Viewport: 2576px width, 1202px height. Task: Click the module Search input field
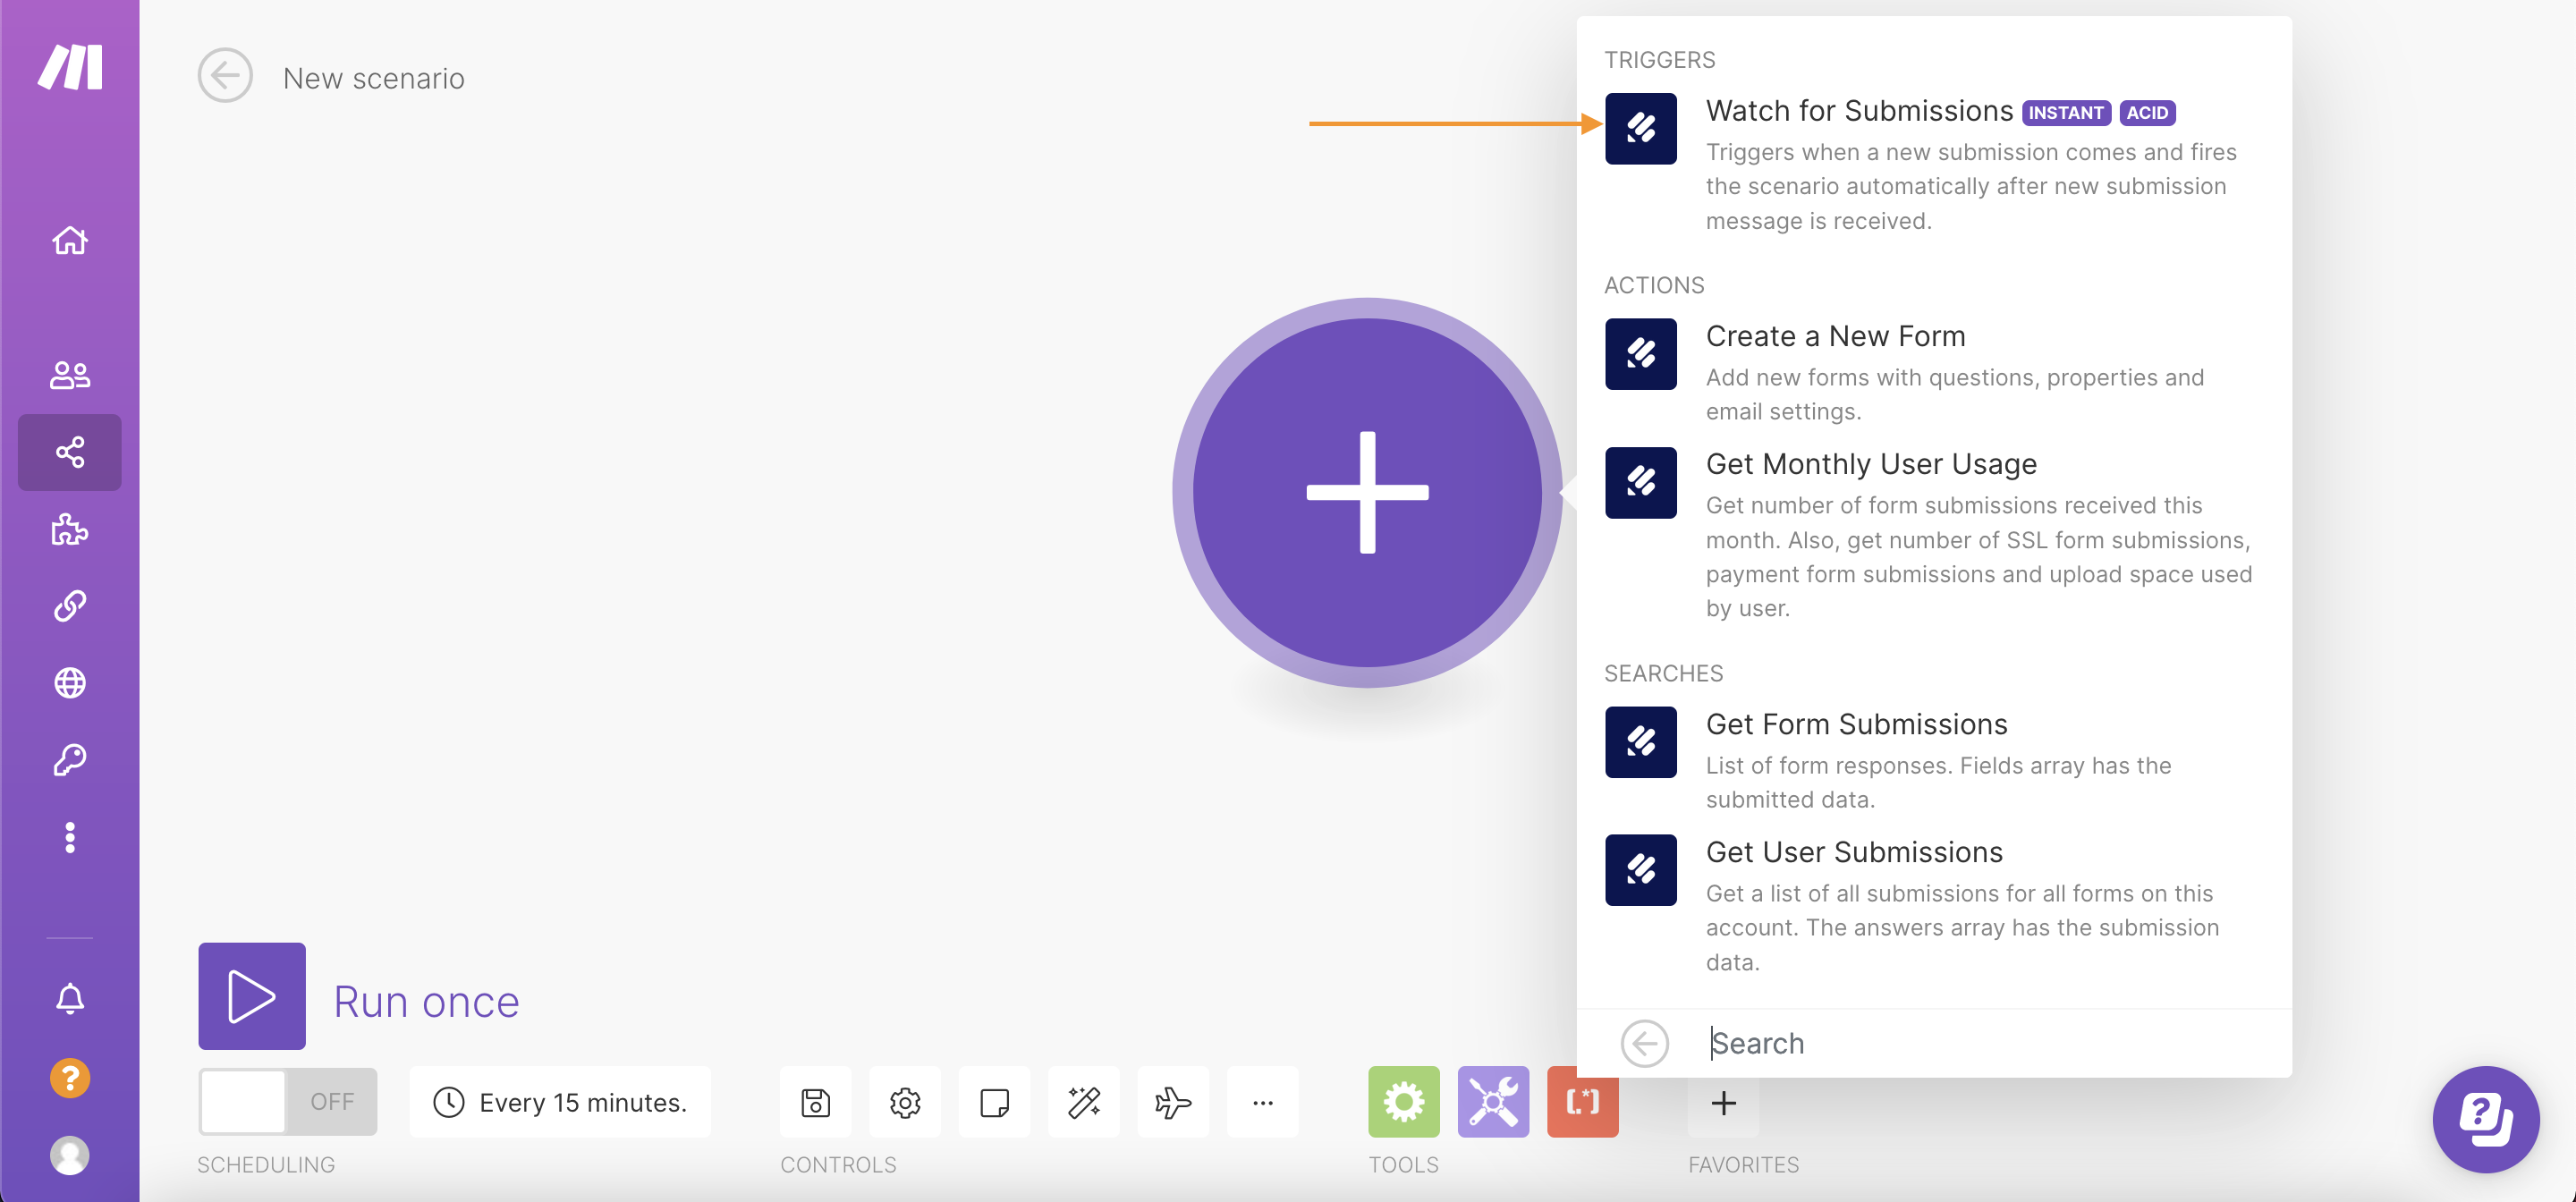1980,1043
